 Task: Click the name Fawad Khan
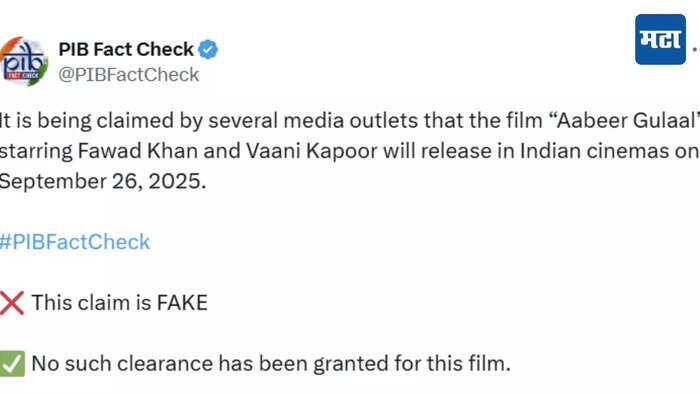pos(138,151)
